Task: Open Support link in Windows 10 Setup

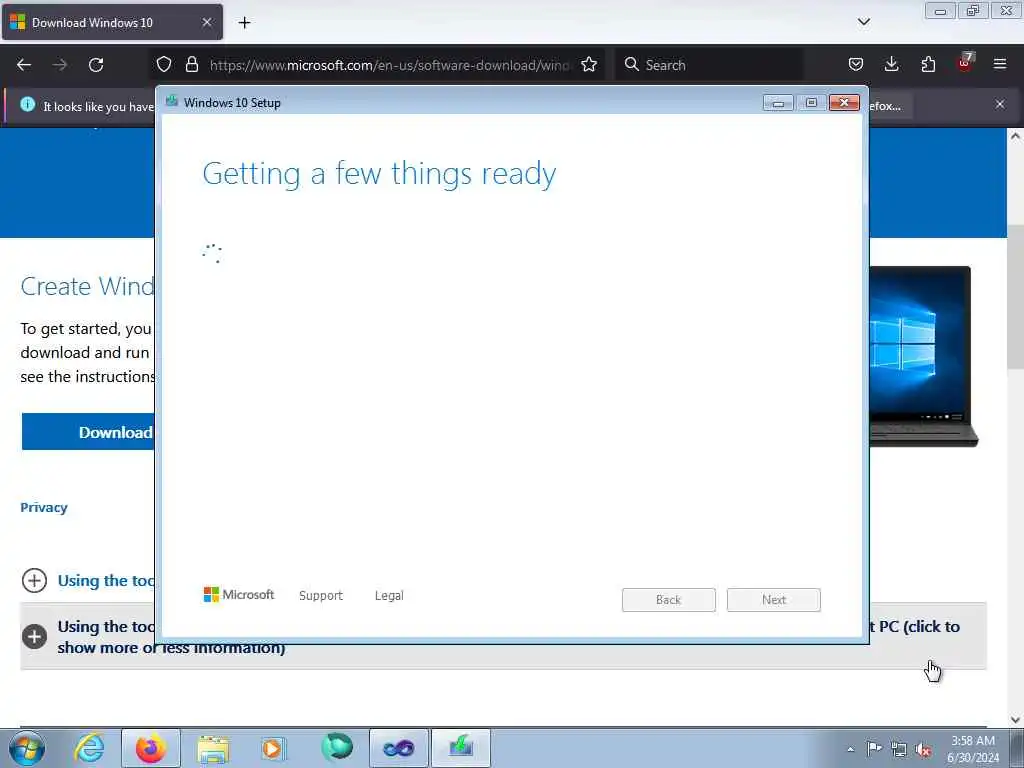Action: tap(321, 596)
